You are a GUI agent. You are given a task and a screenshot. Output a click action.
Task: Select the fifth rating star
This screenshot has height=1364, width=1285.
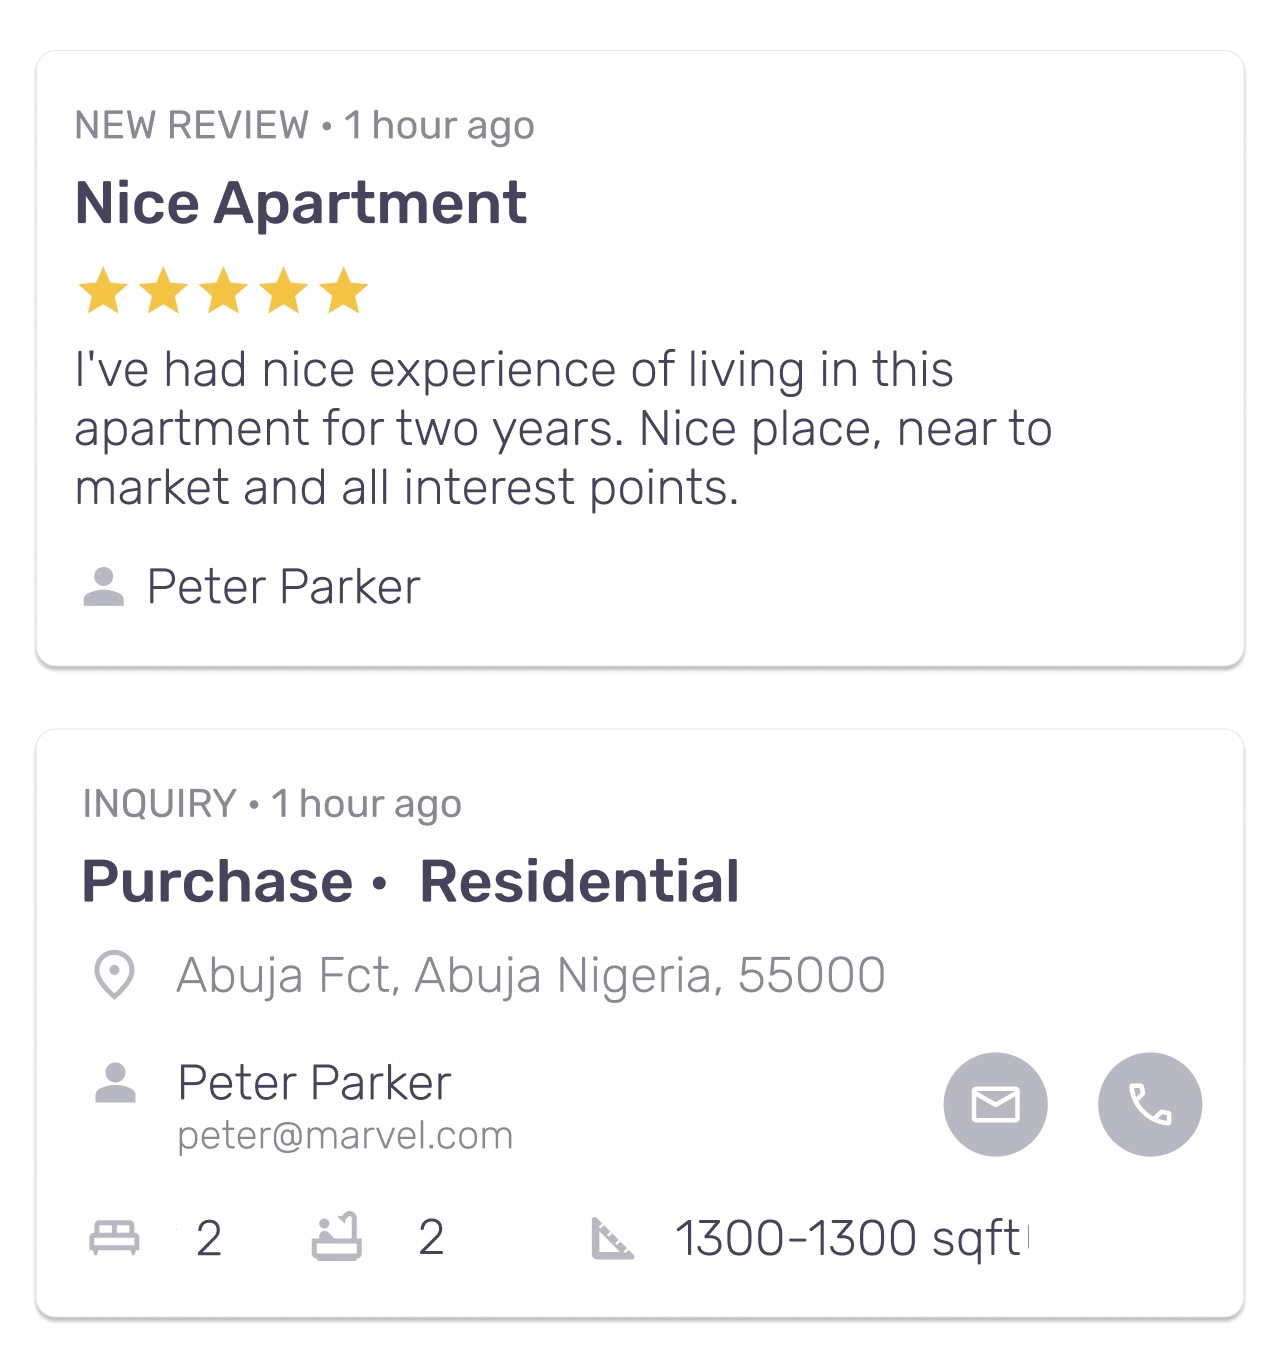(x=344, y=291)
